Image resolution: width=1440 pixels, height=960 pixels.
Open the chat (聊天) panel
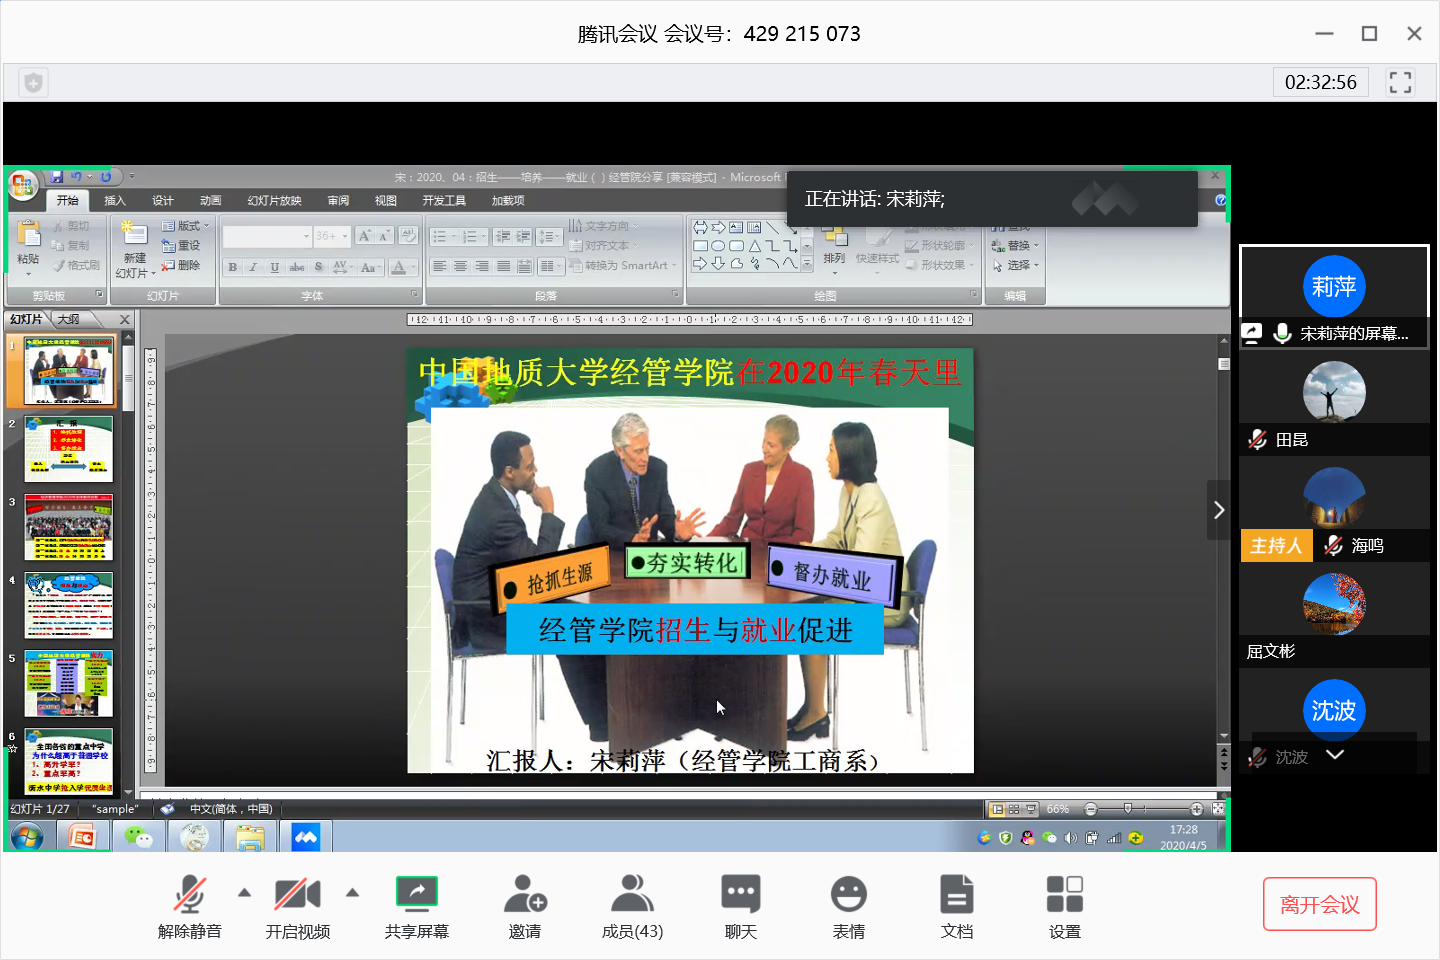pyautogui.click(x=740, y=905)
